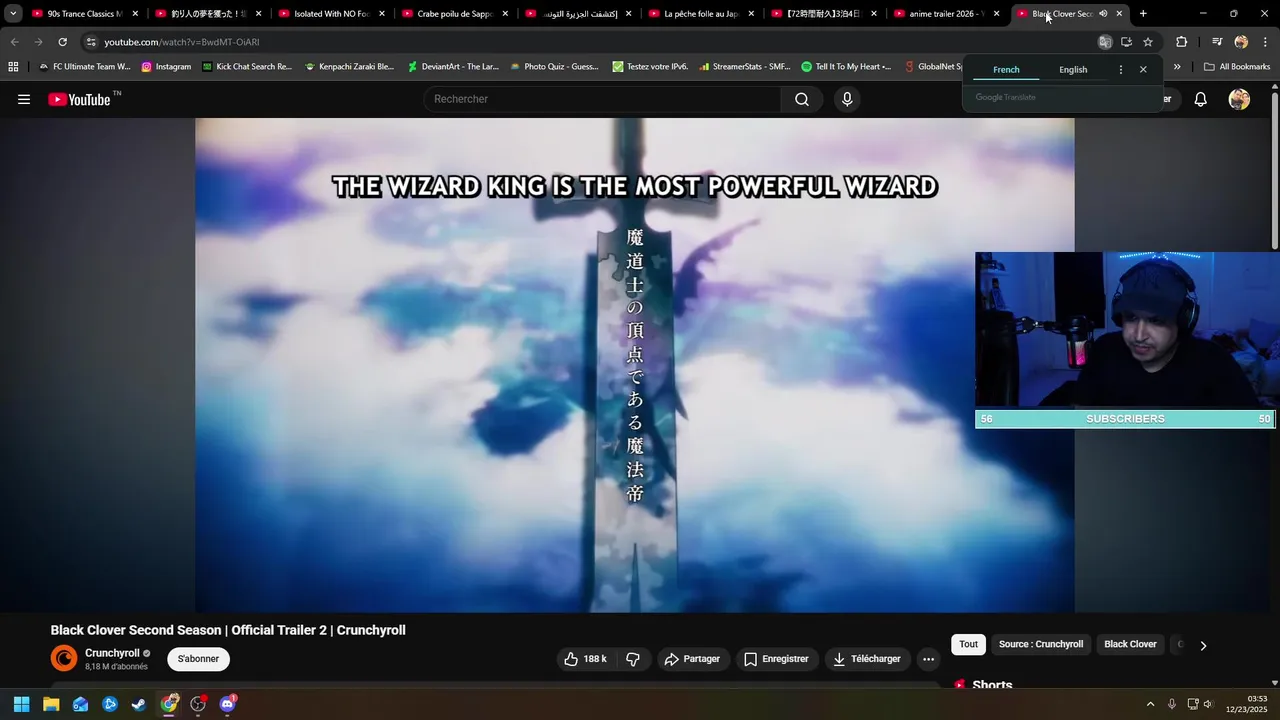Click the Partager share button

[x=692, y=659]
